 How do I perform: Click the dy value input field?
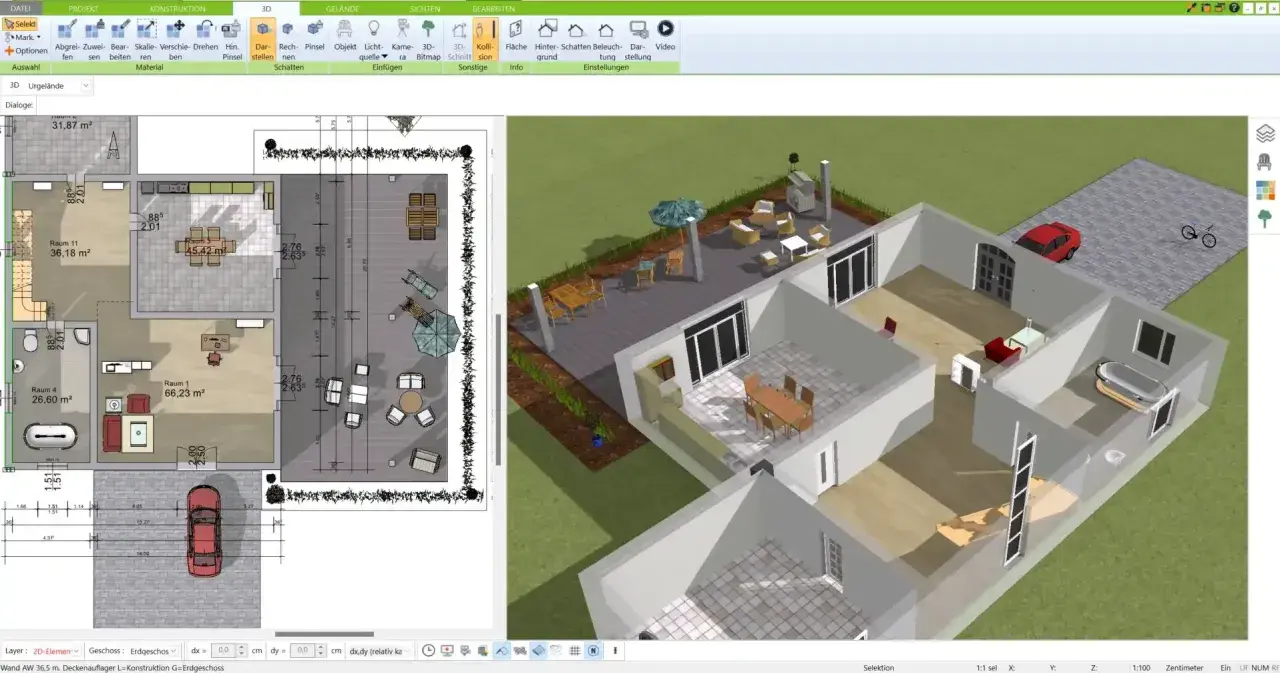(x=302, y=650)
